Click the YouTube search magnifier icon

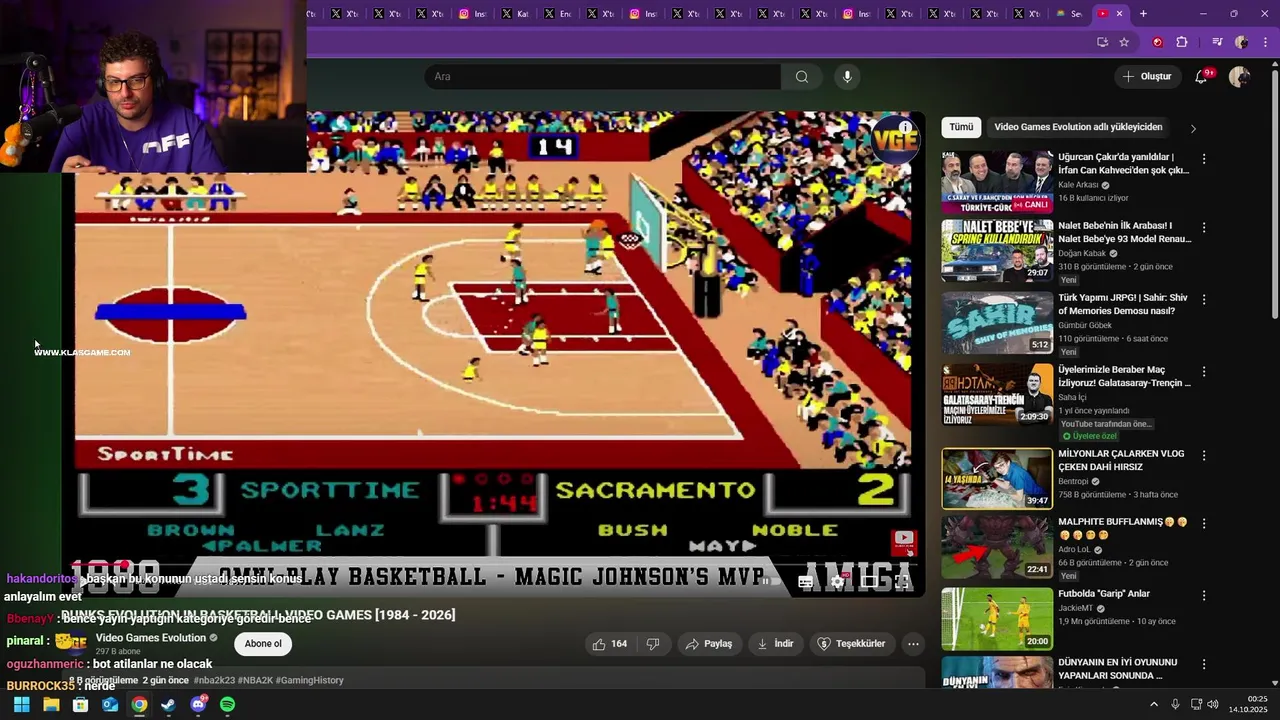coord(802,77)
